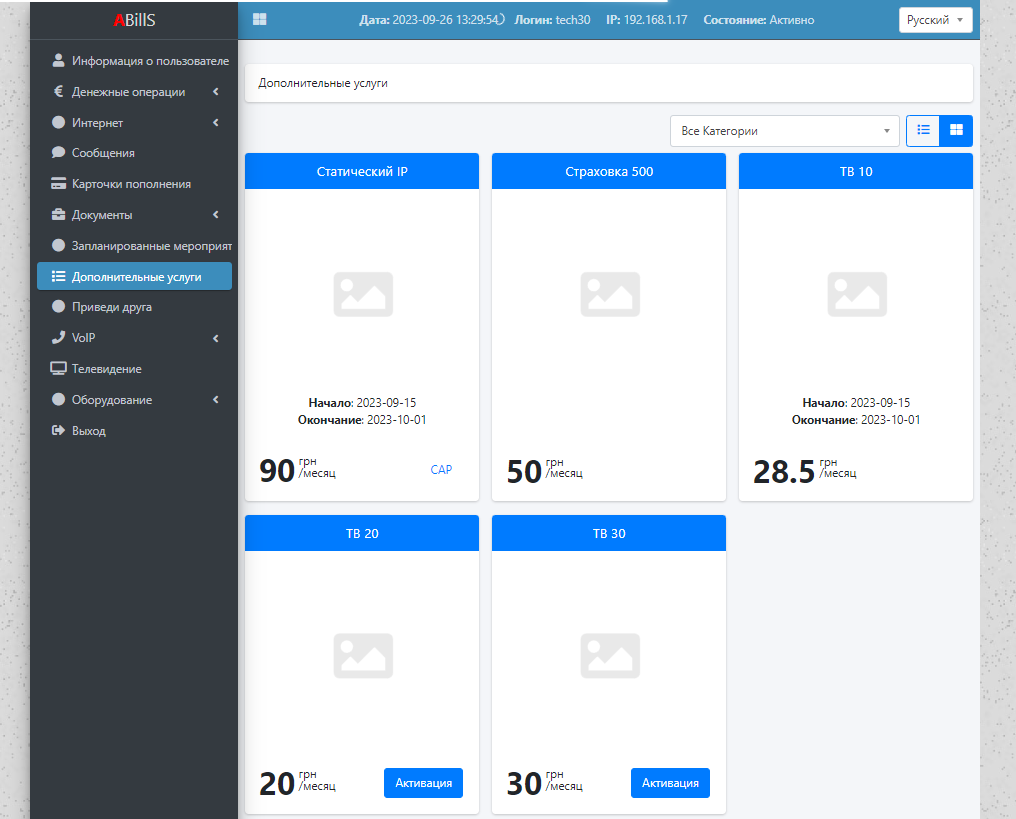Click the speech bubble icon for Сообщения
The image size is (1016, 819).
(58, 153)
